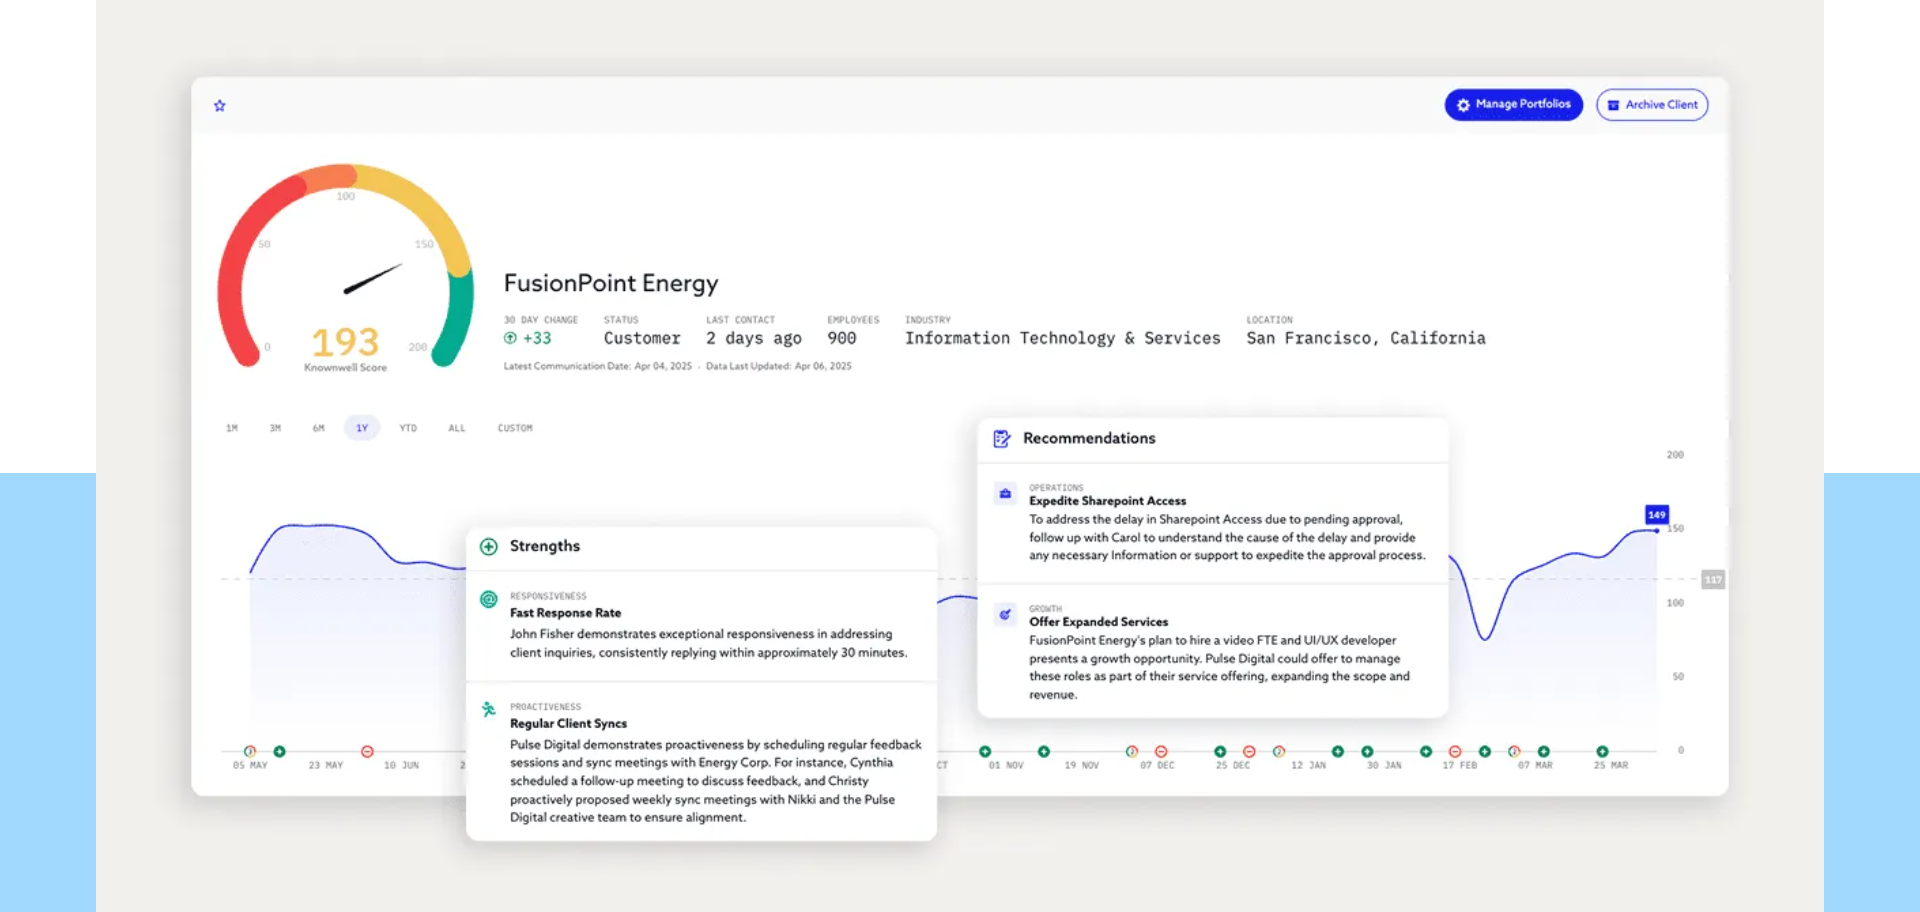Click the Proactiveness running figure icon
This screenshot has width=1920, height=912.
tap(489, 710)
